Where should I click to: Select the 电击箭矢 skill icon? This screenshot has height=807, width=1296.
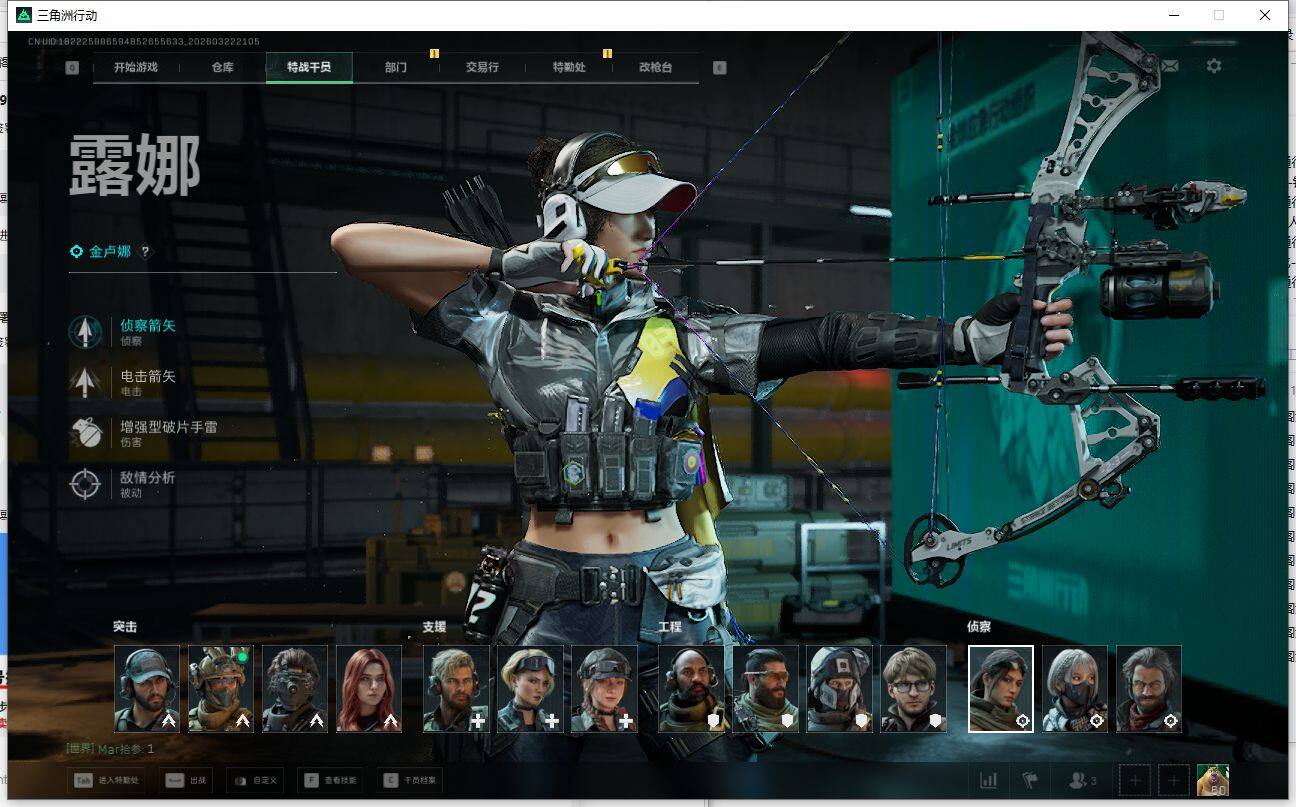85,382
